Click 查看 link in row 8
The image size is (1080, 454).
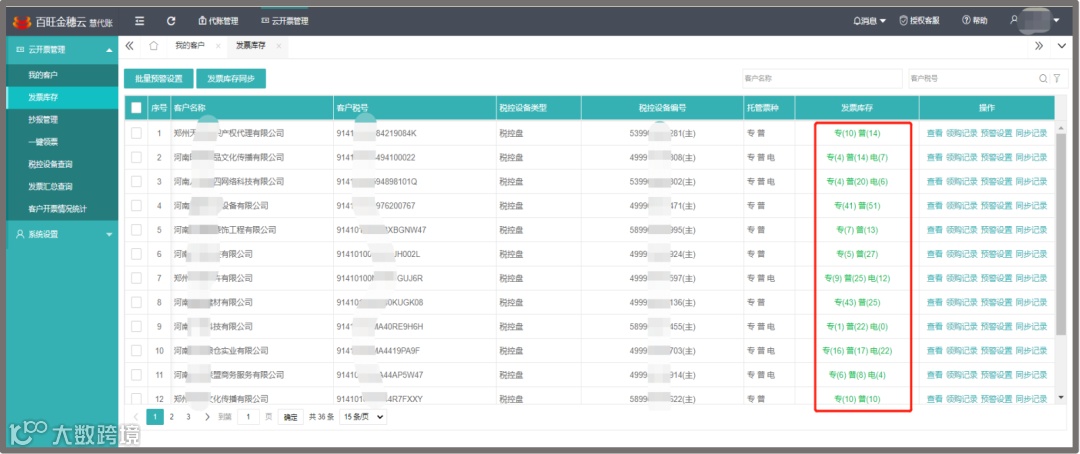click(935, 302)
